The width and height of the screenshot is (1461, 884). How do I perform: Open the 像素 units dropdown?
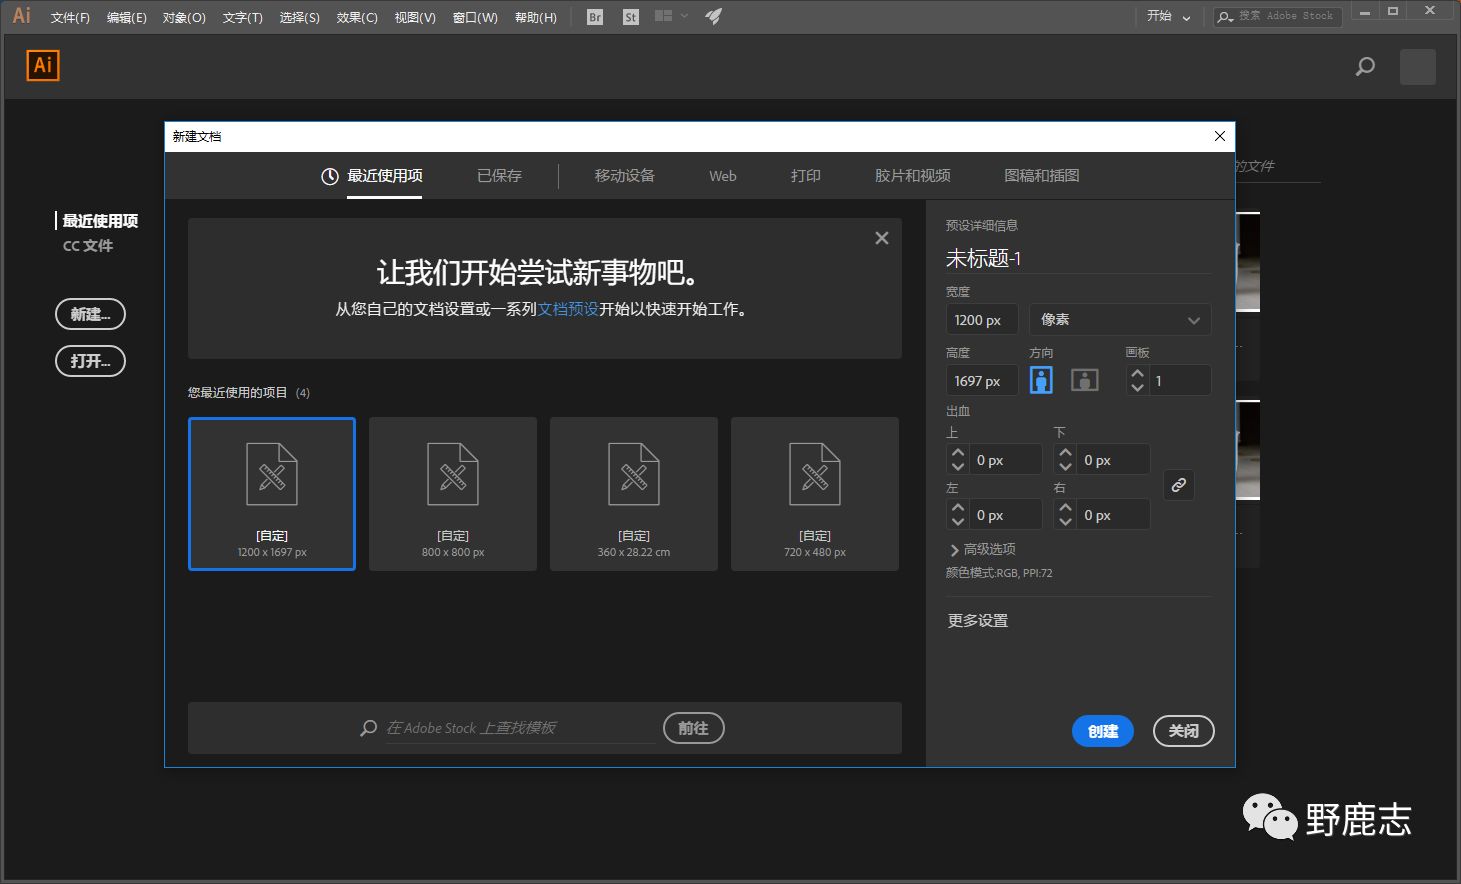(1119, 320)
